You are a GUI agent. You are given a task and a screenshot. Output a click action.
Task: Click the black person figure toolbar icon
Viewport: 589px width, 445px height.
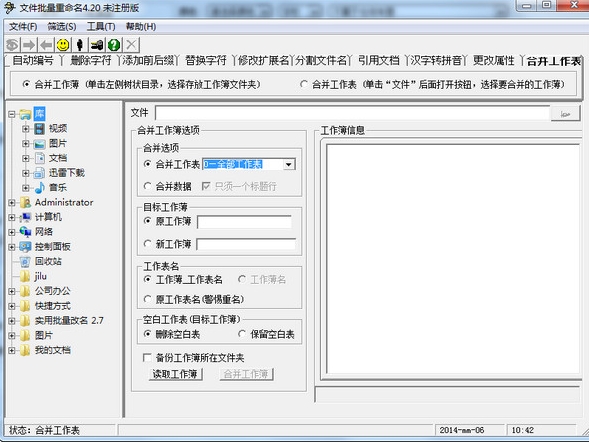tap(80, 45)
